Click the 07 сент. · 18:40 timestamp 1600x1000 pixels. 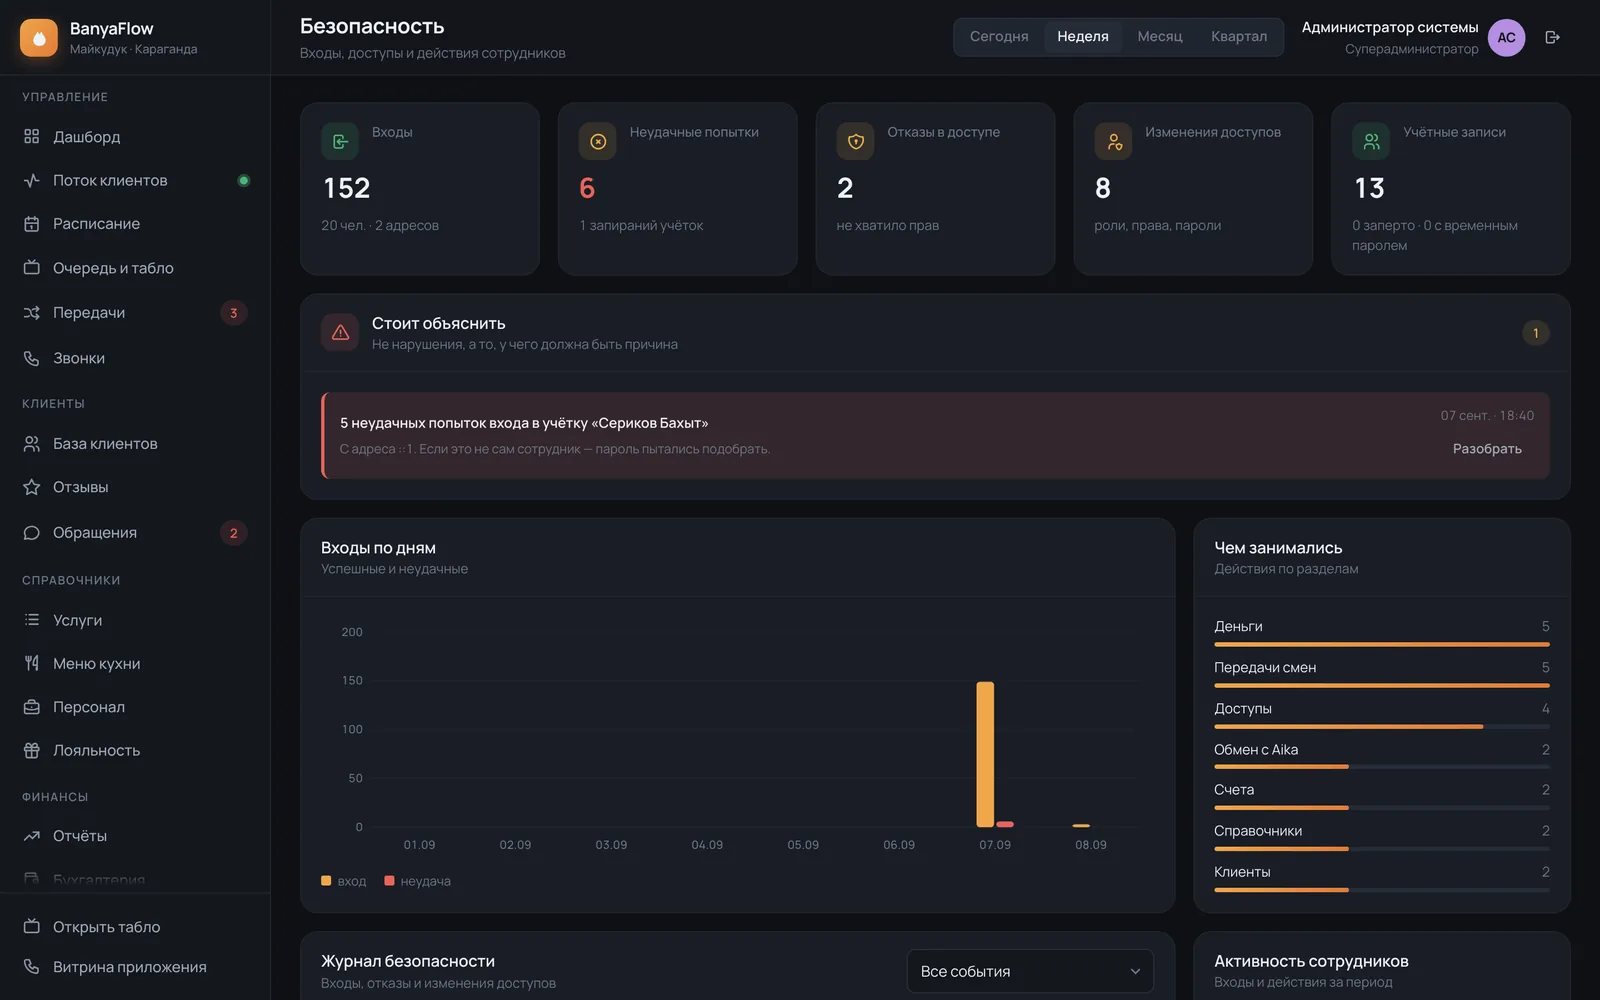click(x=1487, y=415)
